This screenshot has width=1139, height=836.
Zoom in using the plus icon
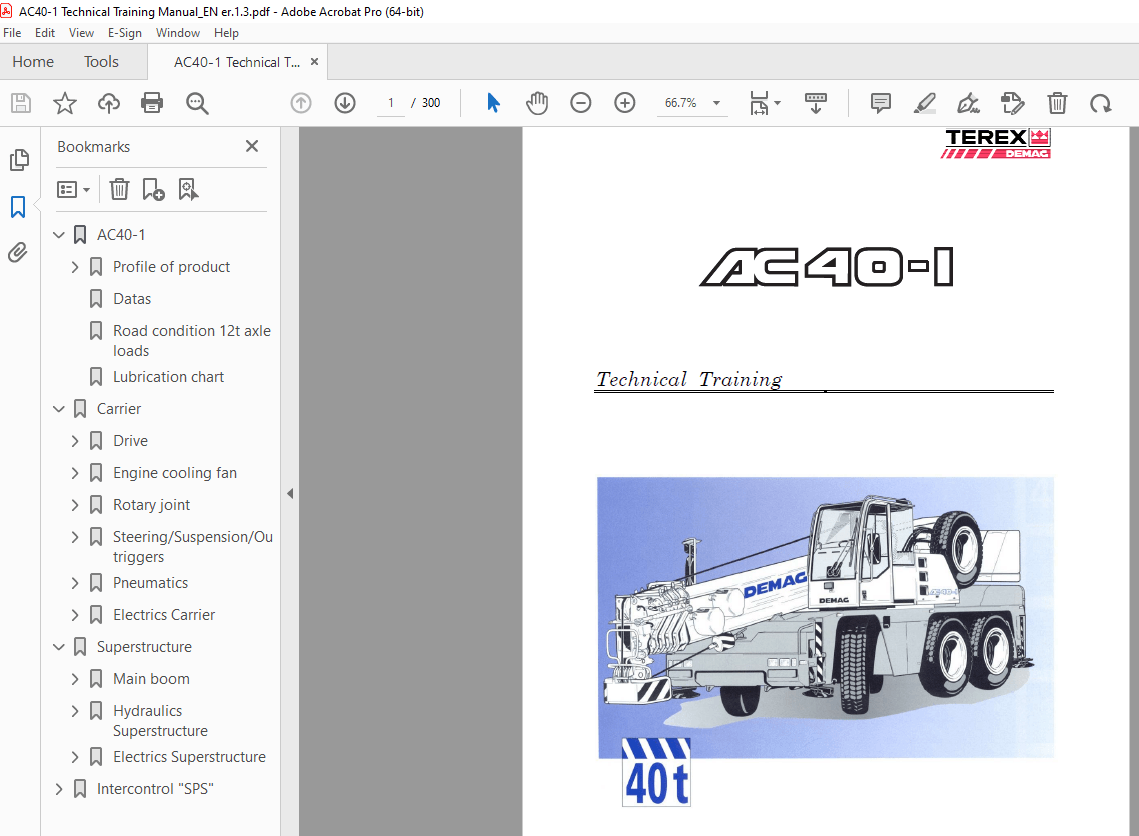pos(625,103)
